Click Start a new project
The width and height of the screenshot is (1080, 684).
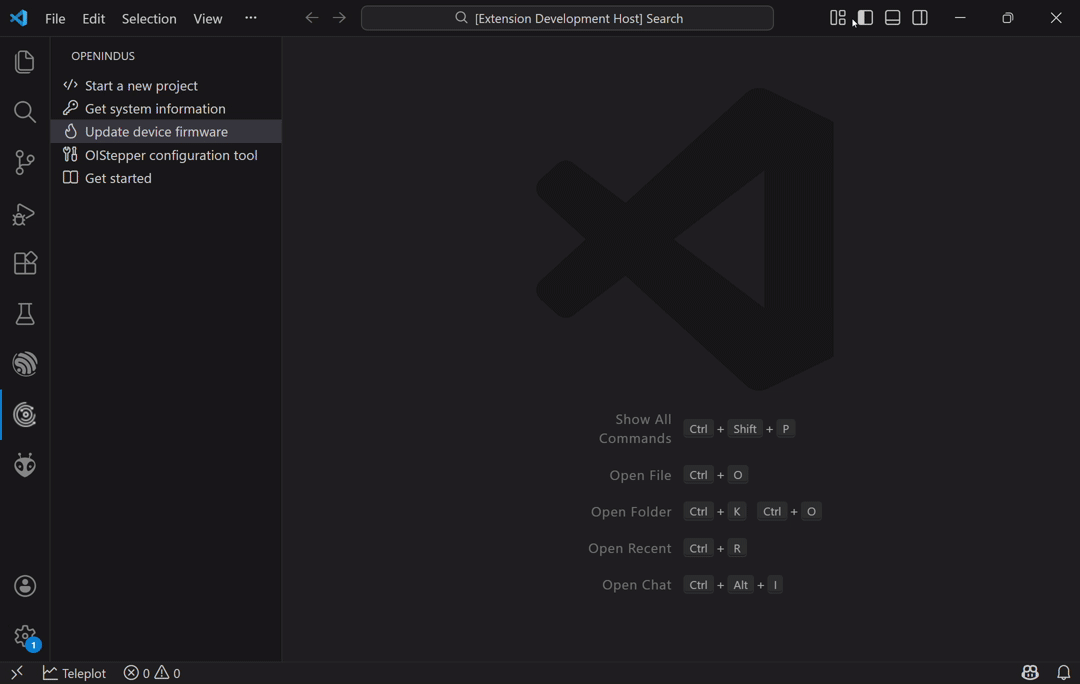pos(141,86)
